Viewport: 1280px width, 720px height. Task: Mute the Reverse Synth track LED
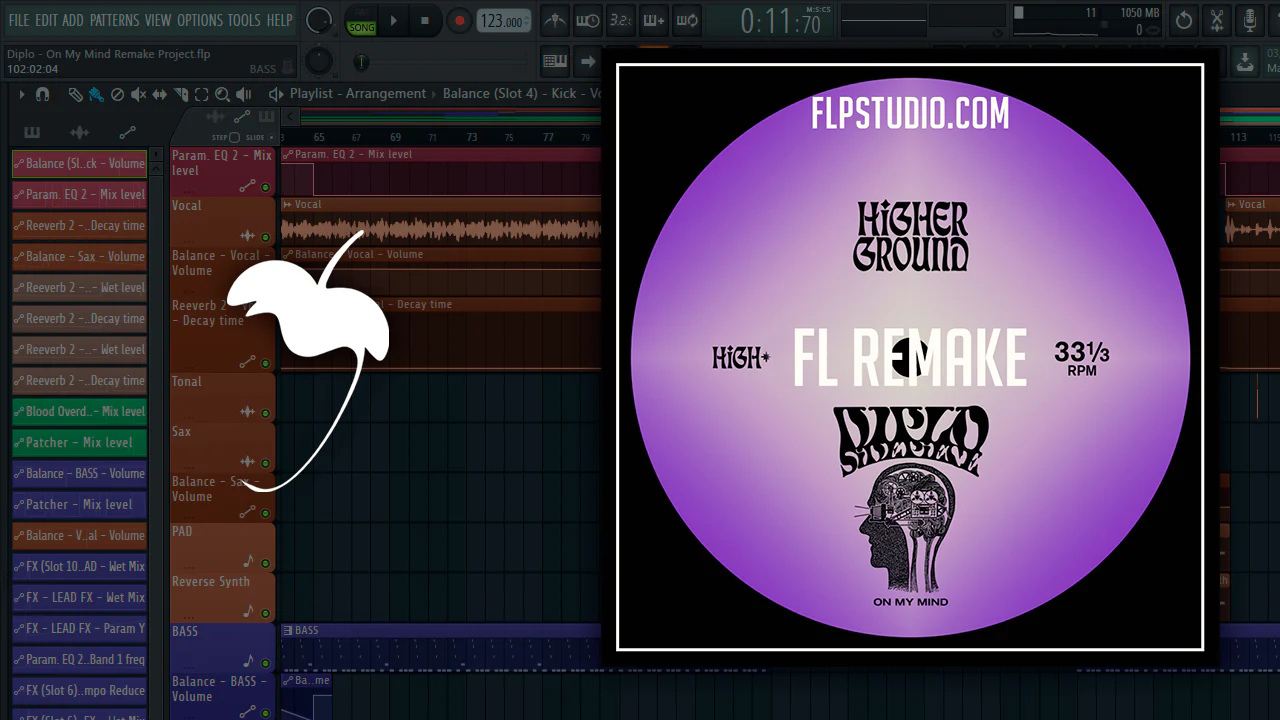tap(265, 613)
